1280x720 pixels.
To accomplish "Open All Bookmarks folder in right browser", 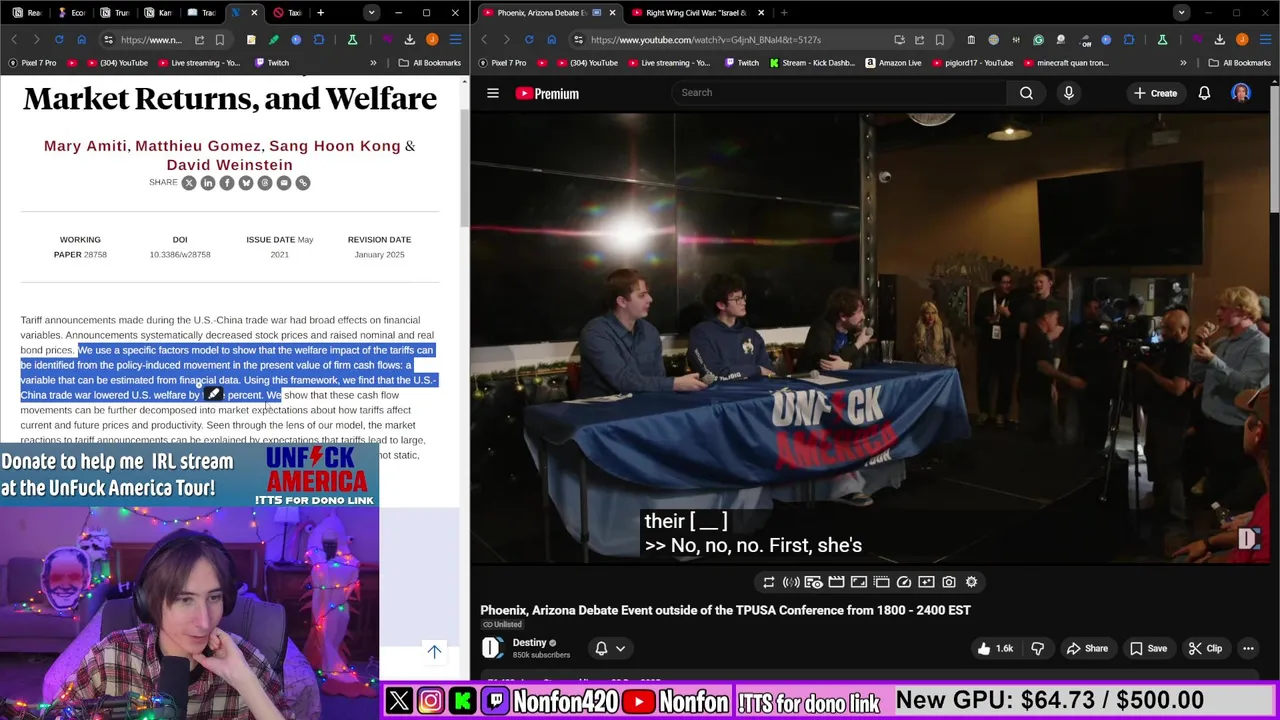I will 1240,63.
